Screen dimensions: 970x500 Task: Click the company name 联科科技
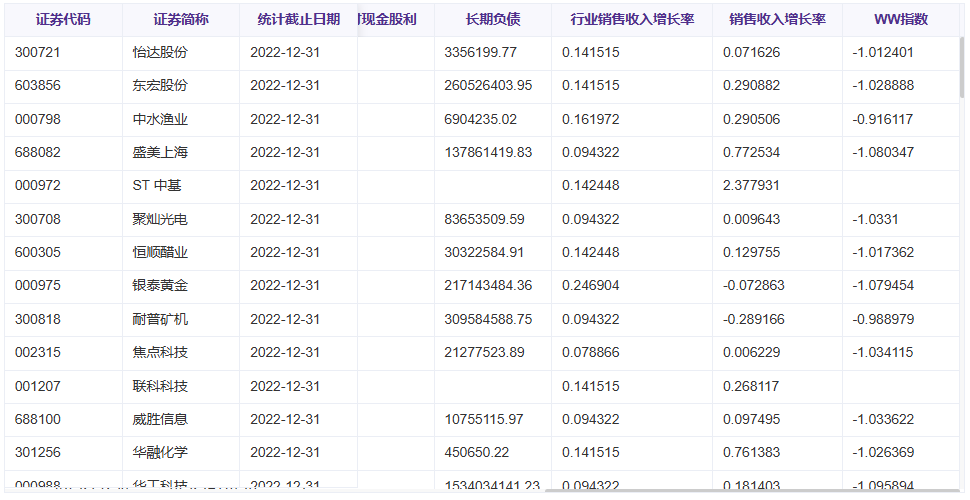[160, 386]
